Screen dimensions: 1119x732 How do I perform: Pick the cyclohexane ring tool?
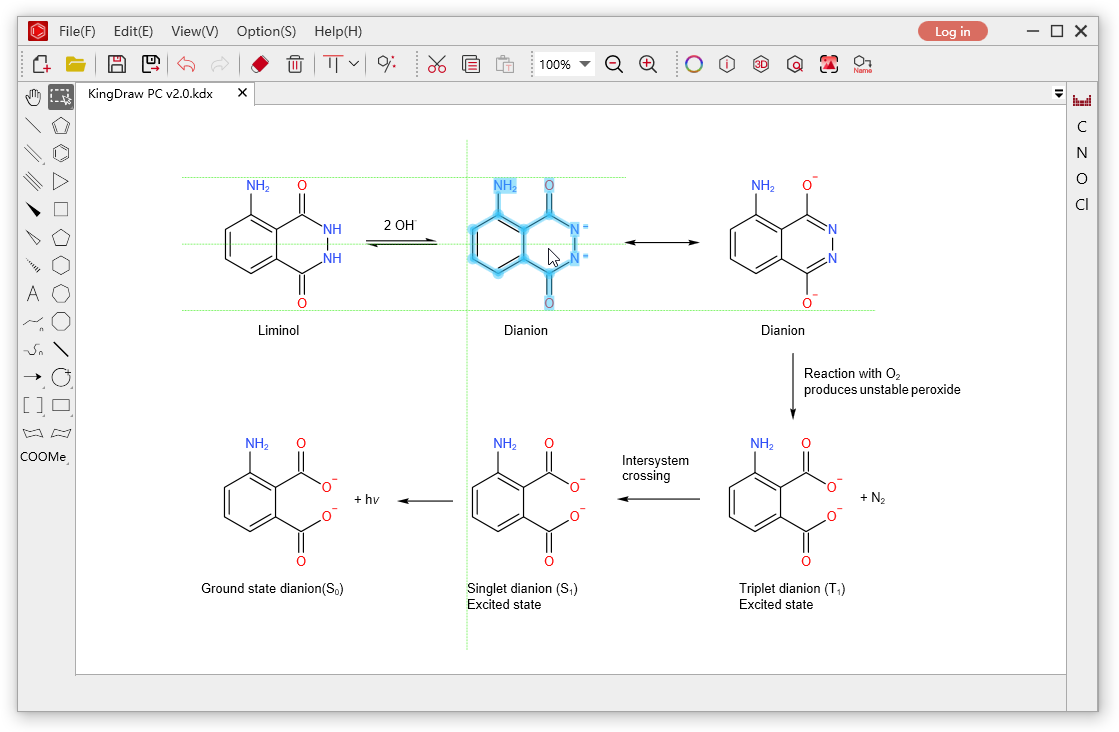[61, 265]
